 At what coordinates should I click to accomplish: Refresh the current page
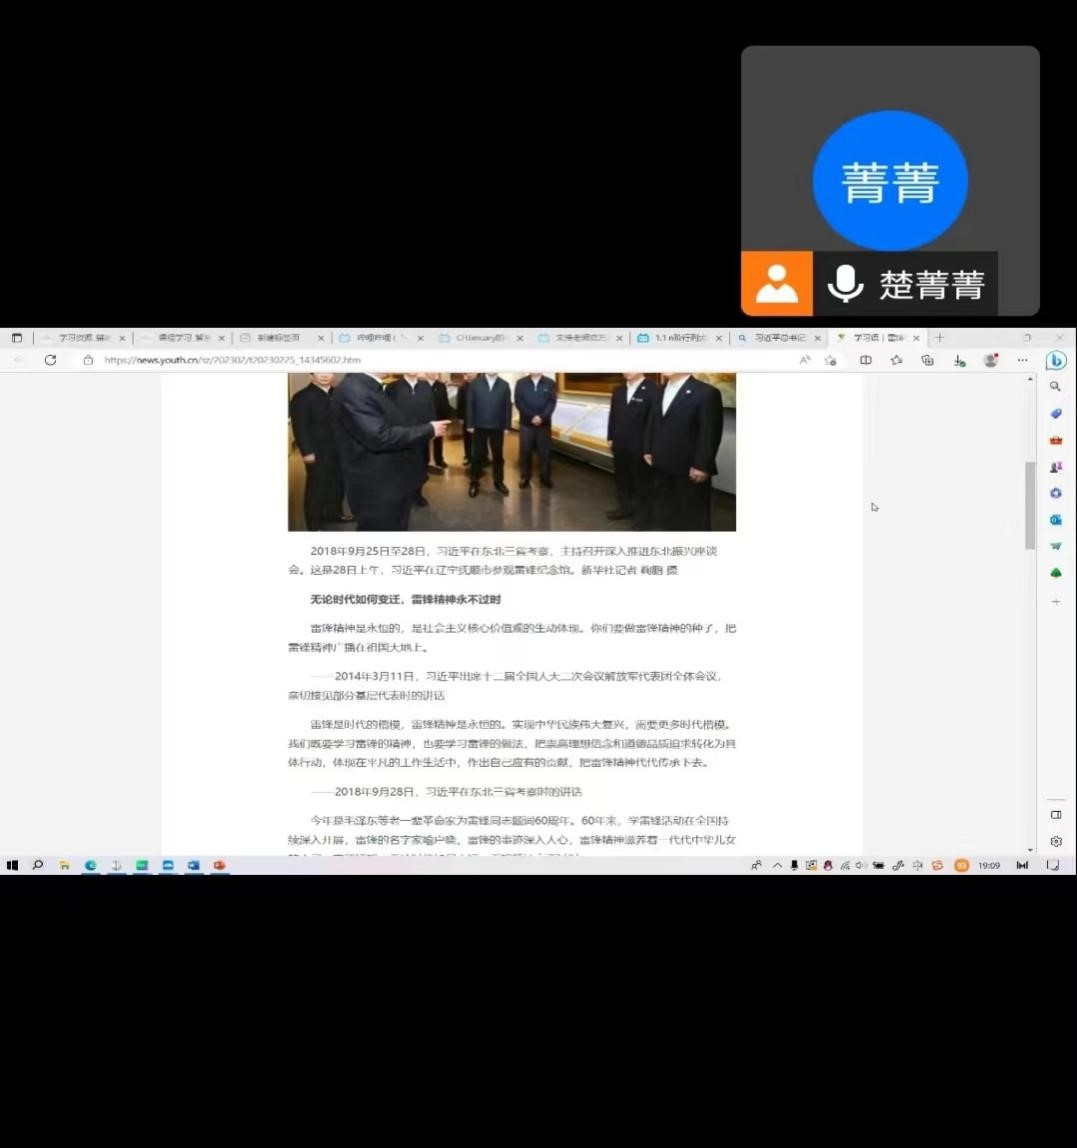click(50, 360)
